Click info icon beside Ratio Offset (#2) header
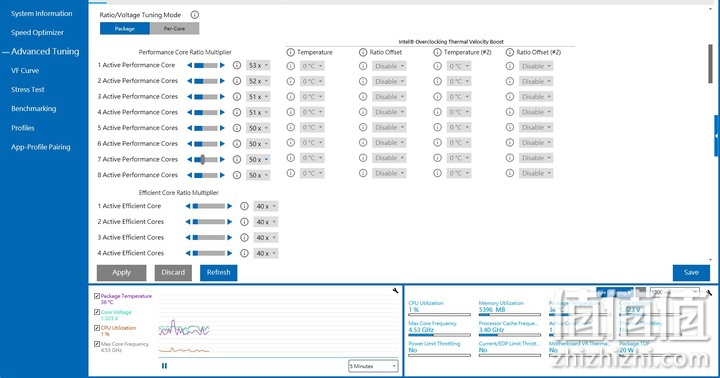The width and height of the screenshot is (720, 378). pos(510,52)
